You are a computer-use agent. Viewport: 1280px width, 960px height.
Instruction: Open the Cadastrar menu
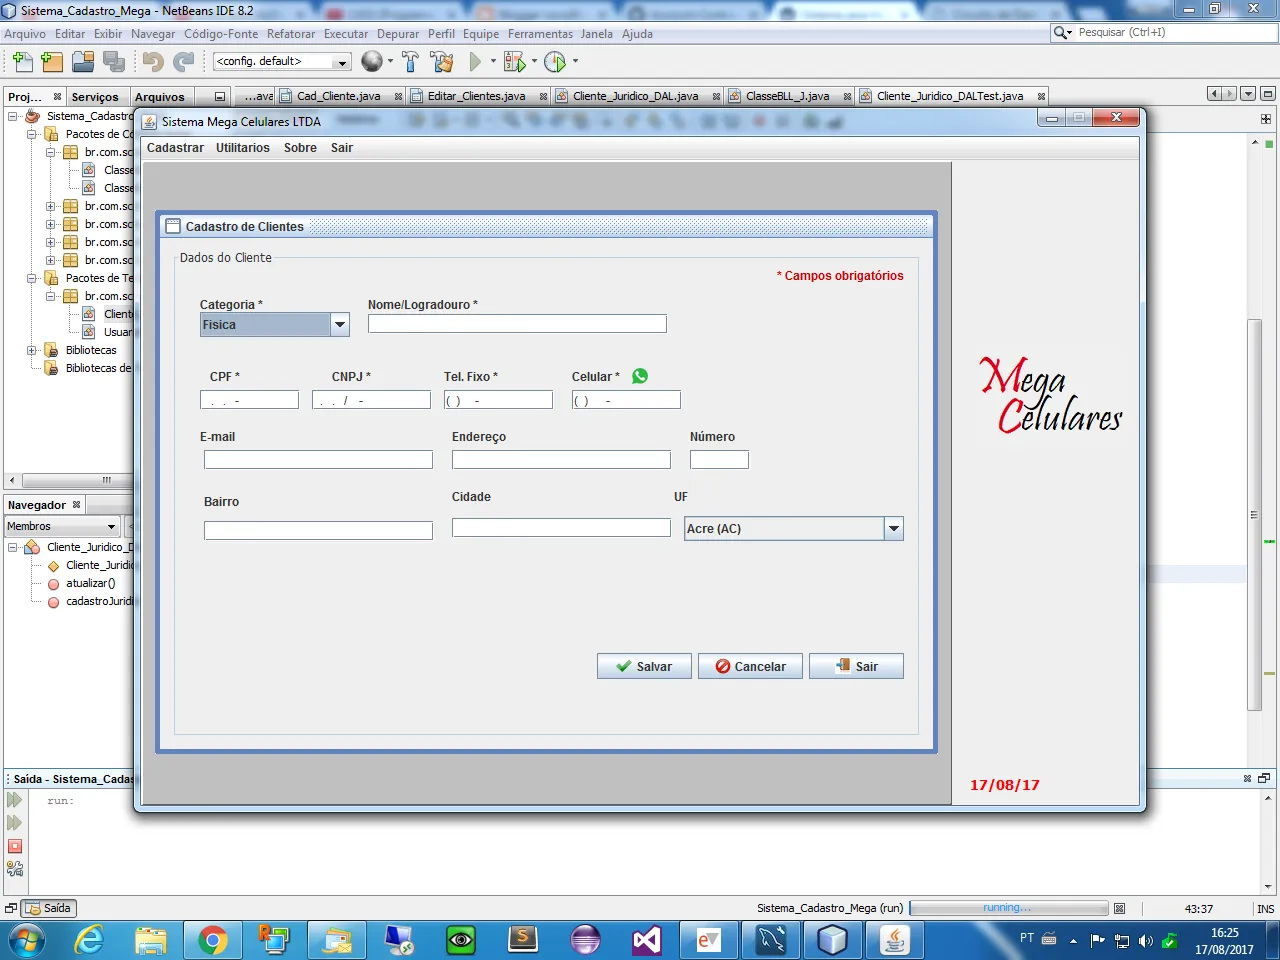pos(175,148)
